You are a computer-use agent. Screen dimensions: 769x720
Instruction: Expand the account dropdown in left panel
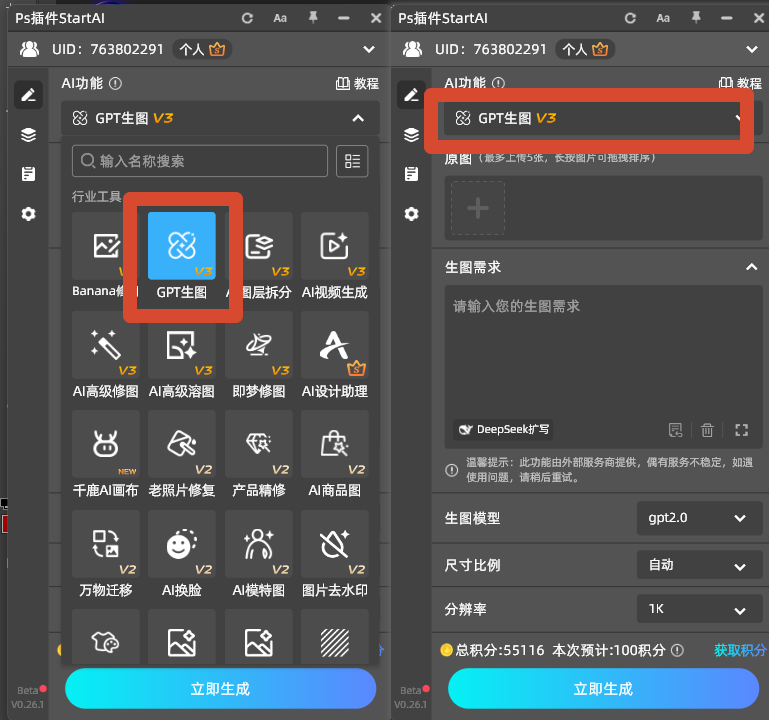click(369, 49)
